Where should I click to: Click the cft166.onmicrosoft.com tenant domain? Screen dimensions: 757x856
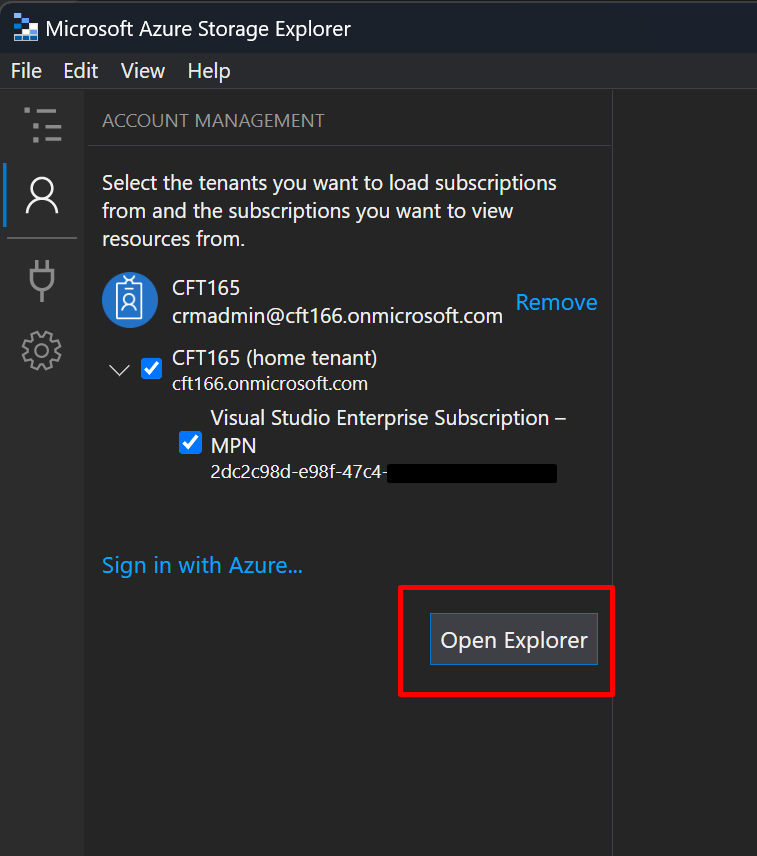(x=270, y=384)
